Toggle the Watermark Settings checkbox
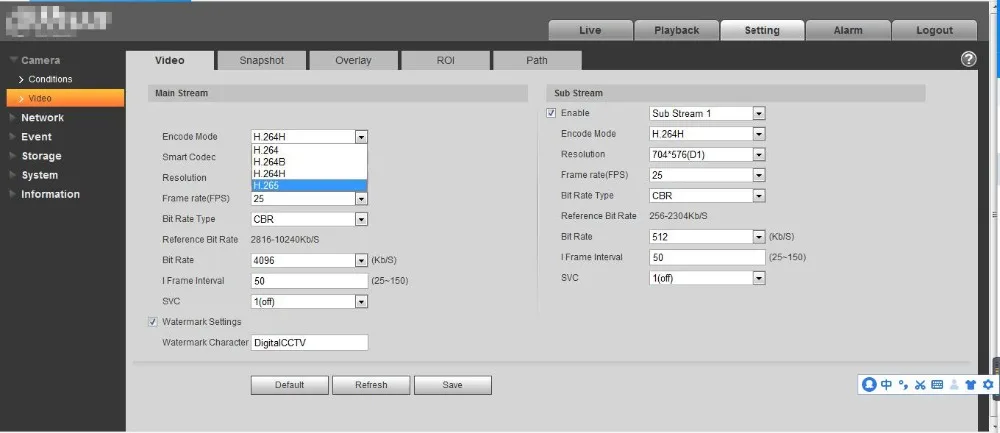The width and height of the screenshot is (1000, 433). click(x=152, y=322)
